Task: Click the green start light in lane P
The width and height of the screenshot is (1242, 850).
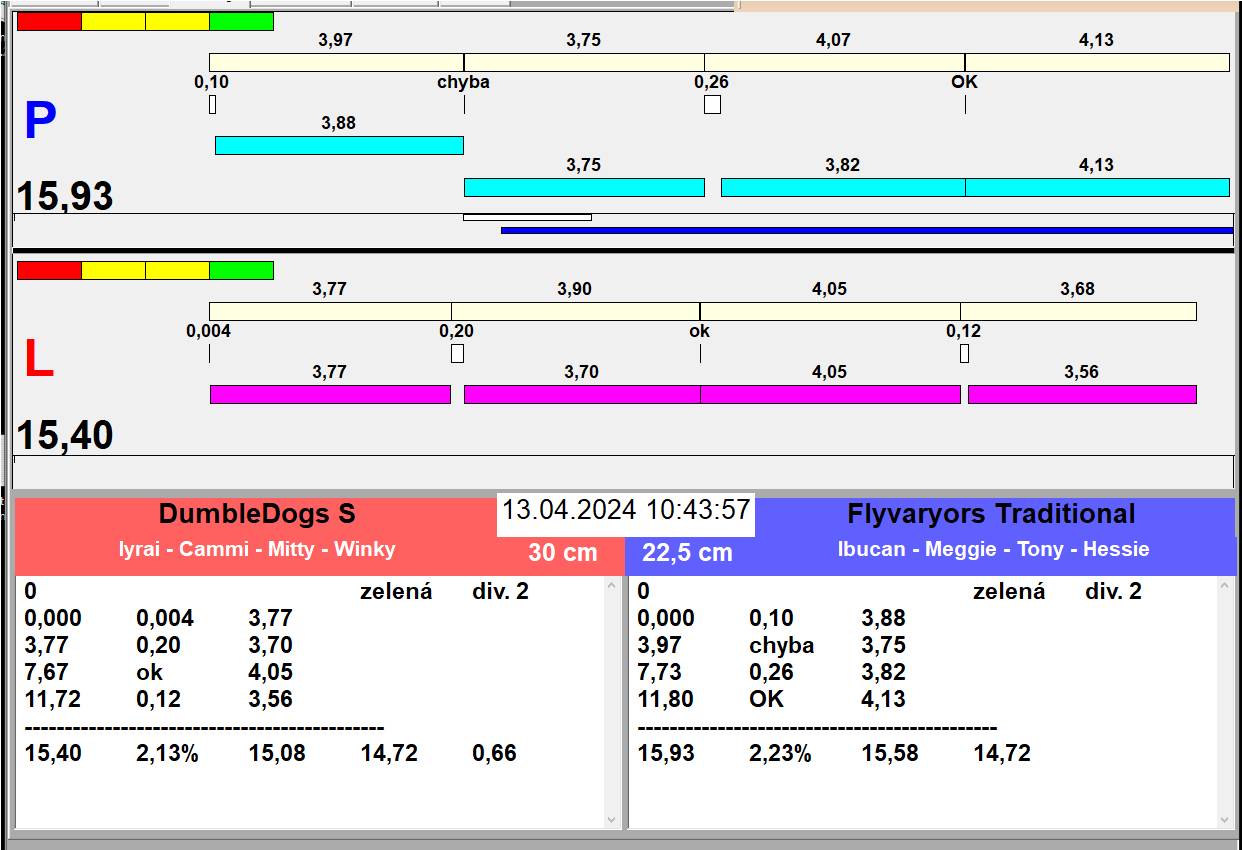Action: [241, 21]
